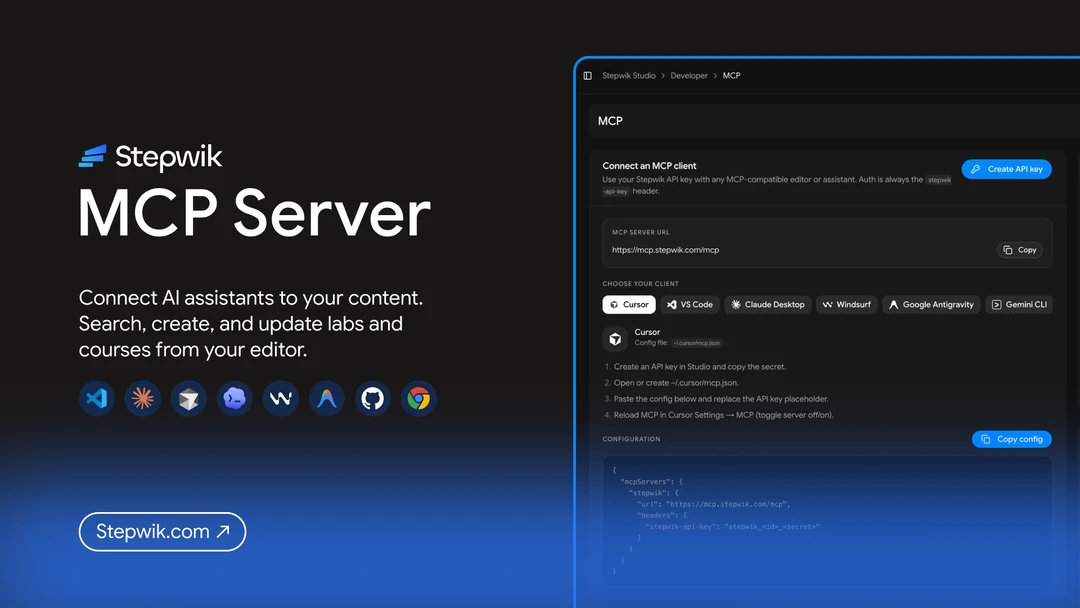Click the purple terminal chat round icon
Screen dimensions: 1080x608
(x=235, y=398)
